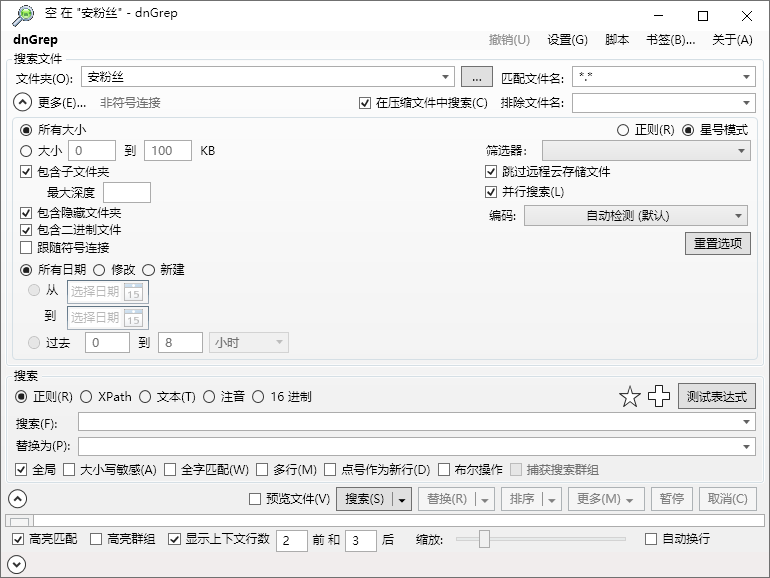Viewport: 770px width, 578px height.
Task: Click the folder browse … button
Action: [x=477, y=77]
